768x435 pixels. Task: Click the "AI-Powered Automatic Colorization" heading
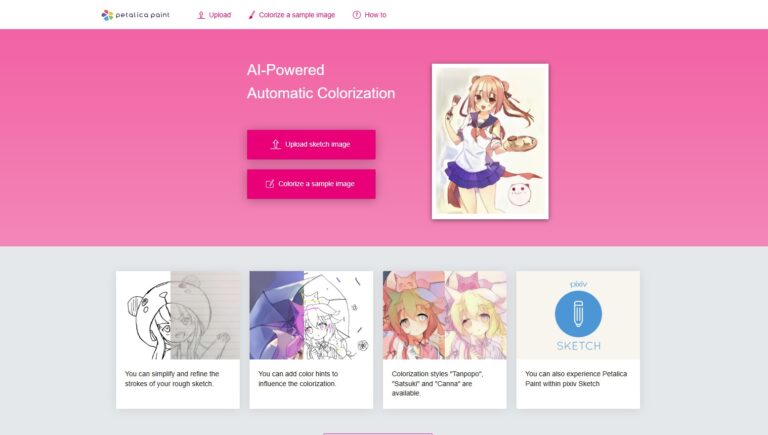321,81
